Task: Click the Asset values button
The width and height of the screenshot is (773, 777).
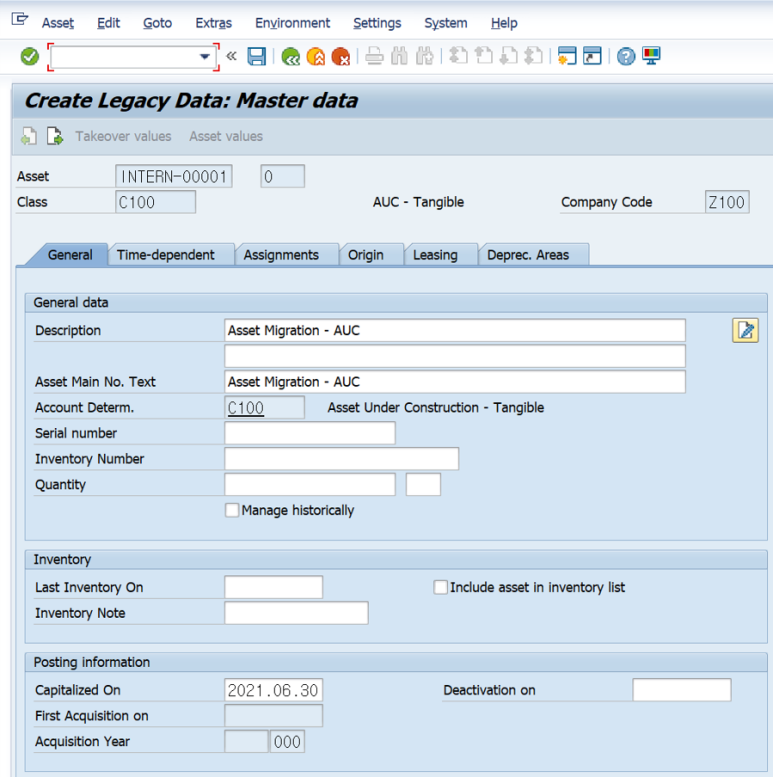Action: tap(226, 136)
